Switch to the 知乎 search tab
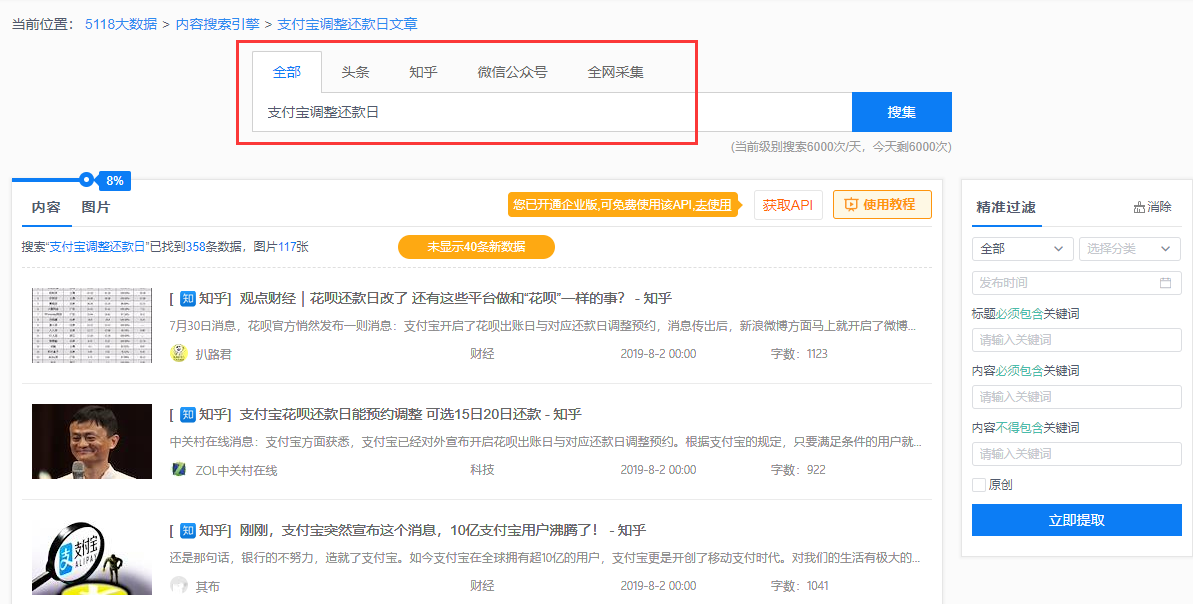 click(x=423, y=72)
